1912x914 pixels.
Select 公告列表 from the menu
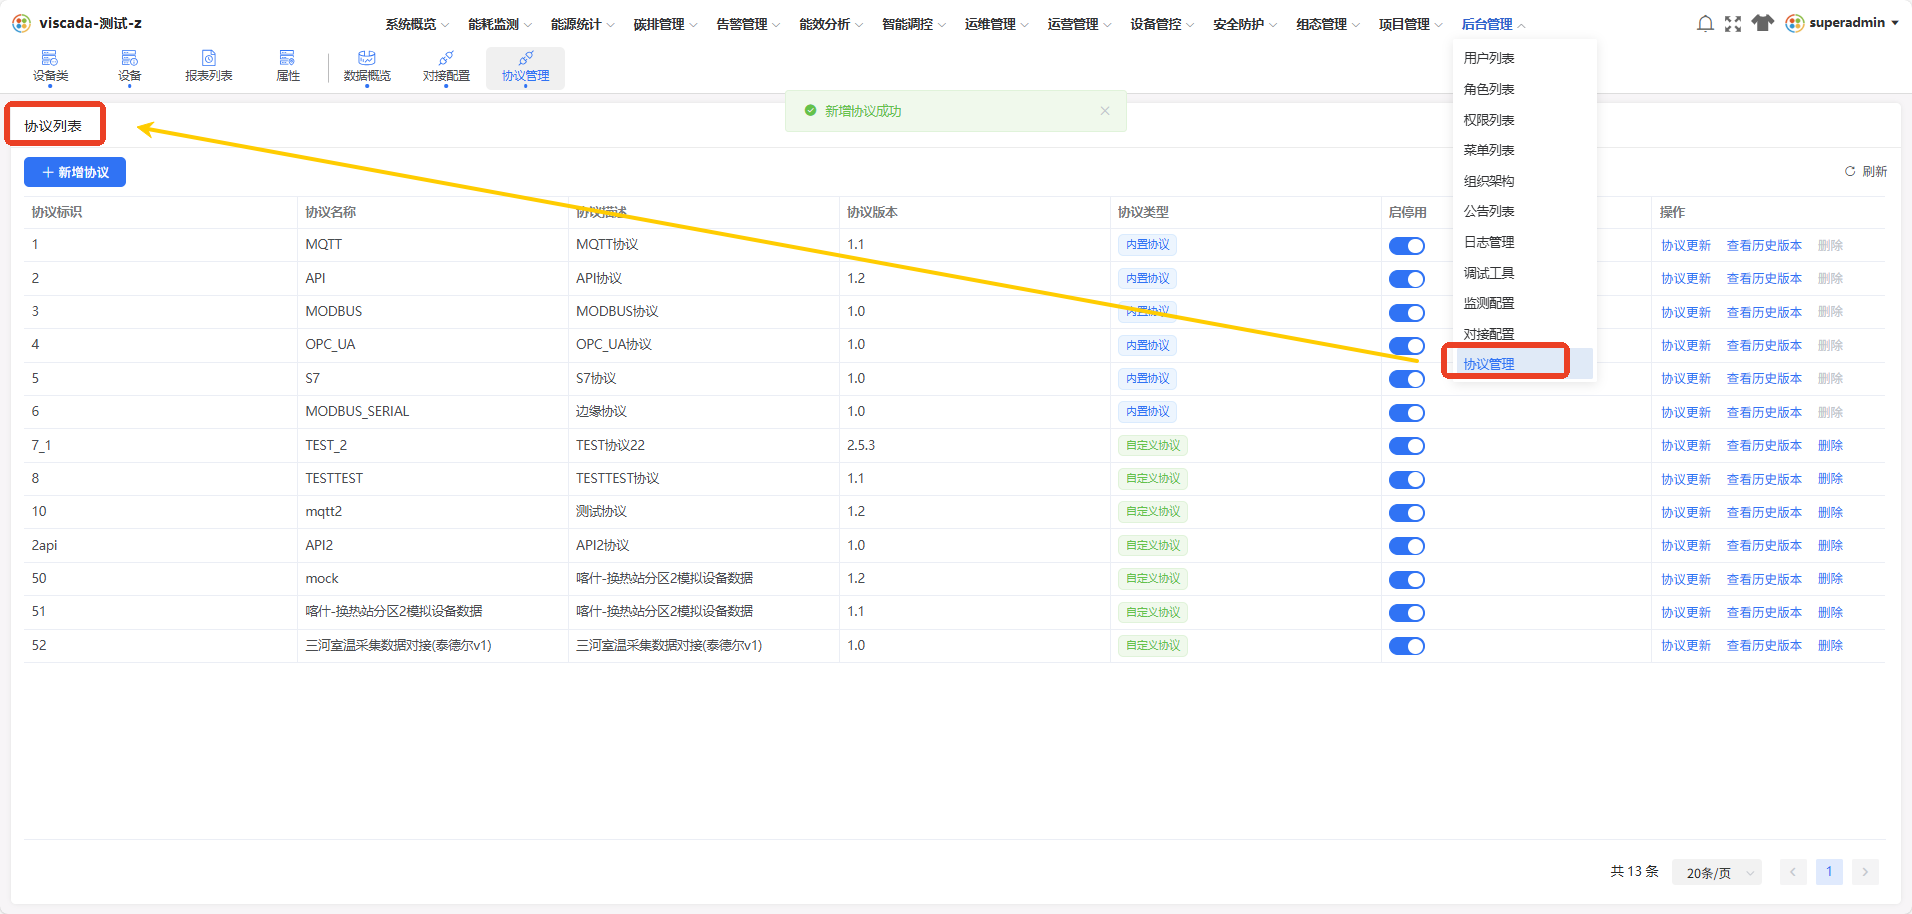pyautogui.click(x=1489, y=211)
